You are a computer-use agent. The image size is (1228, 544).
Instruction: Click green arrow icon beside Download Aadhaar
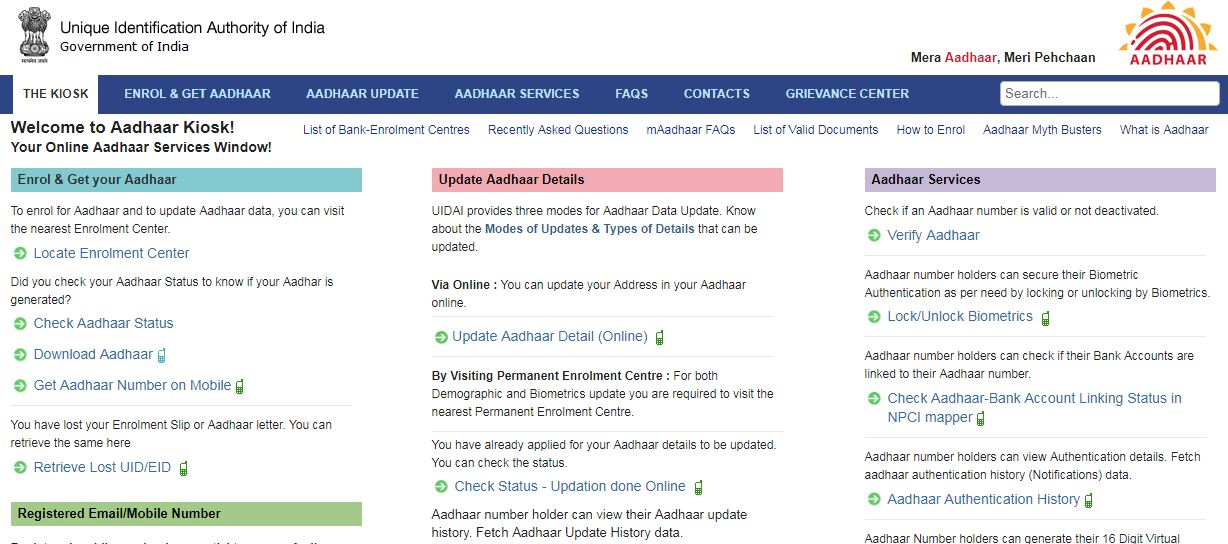point(20,355)
